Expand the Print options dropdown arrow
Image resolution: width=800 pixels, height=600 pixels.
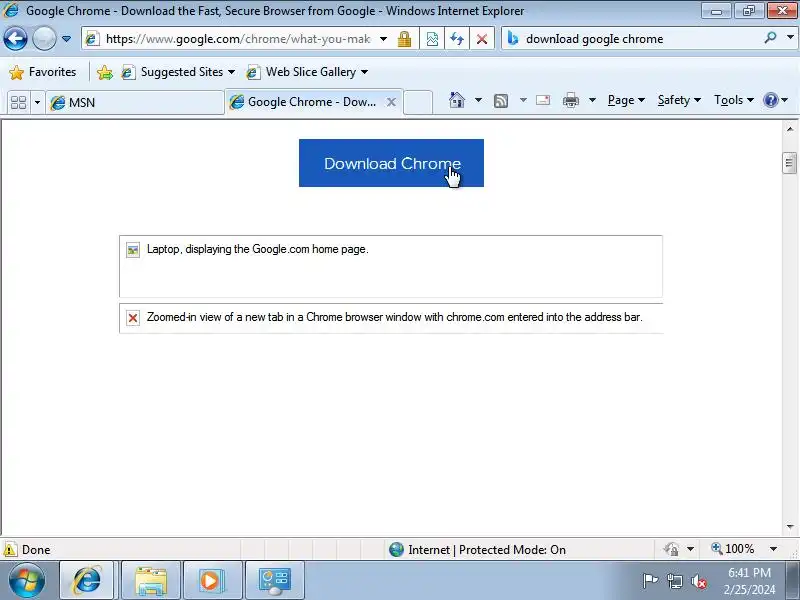[592, 100]
